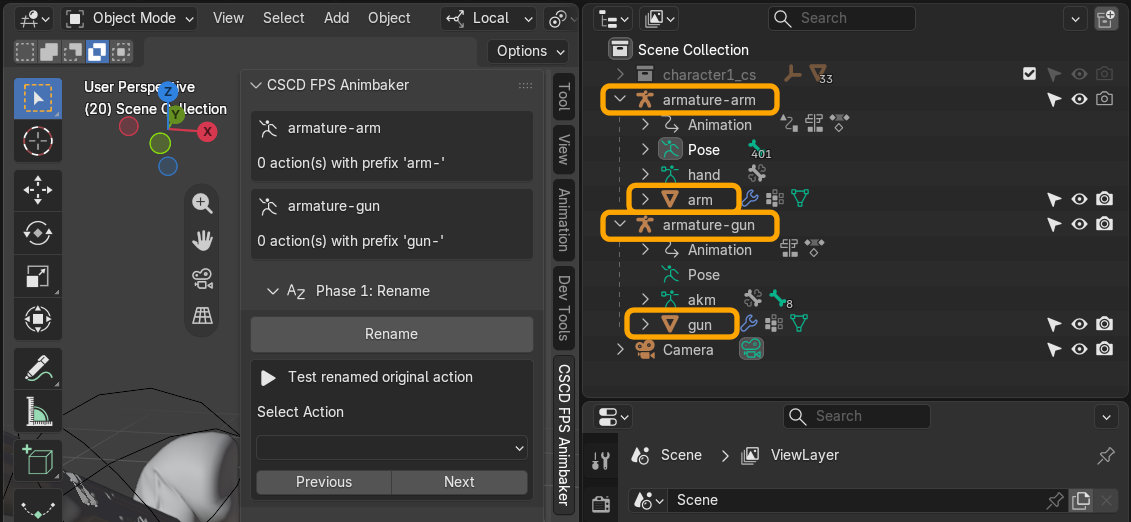Pick the Measure ruler tool
The image size is (1131, 522).
tap(38, 412)
